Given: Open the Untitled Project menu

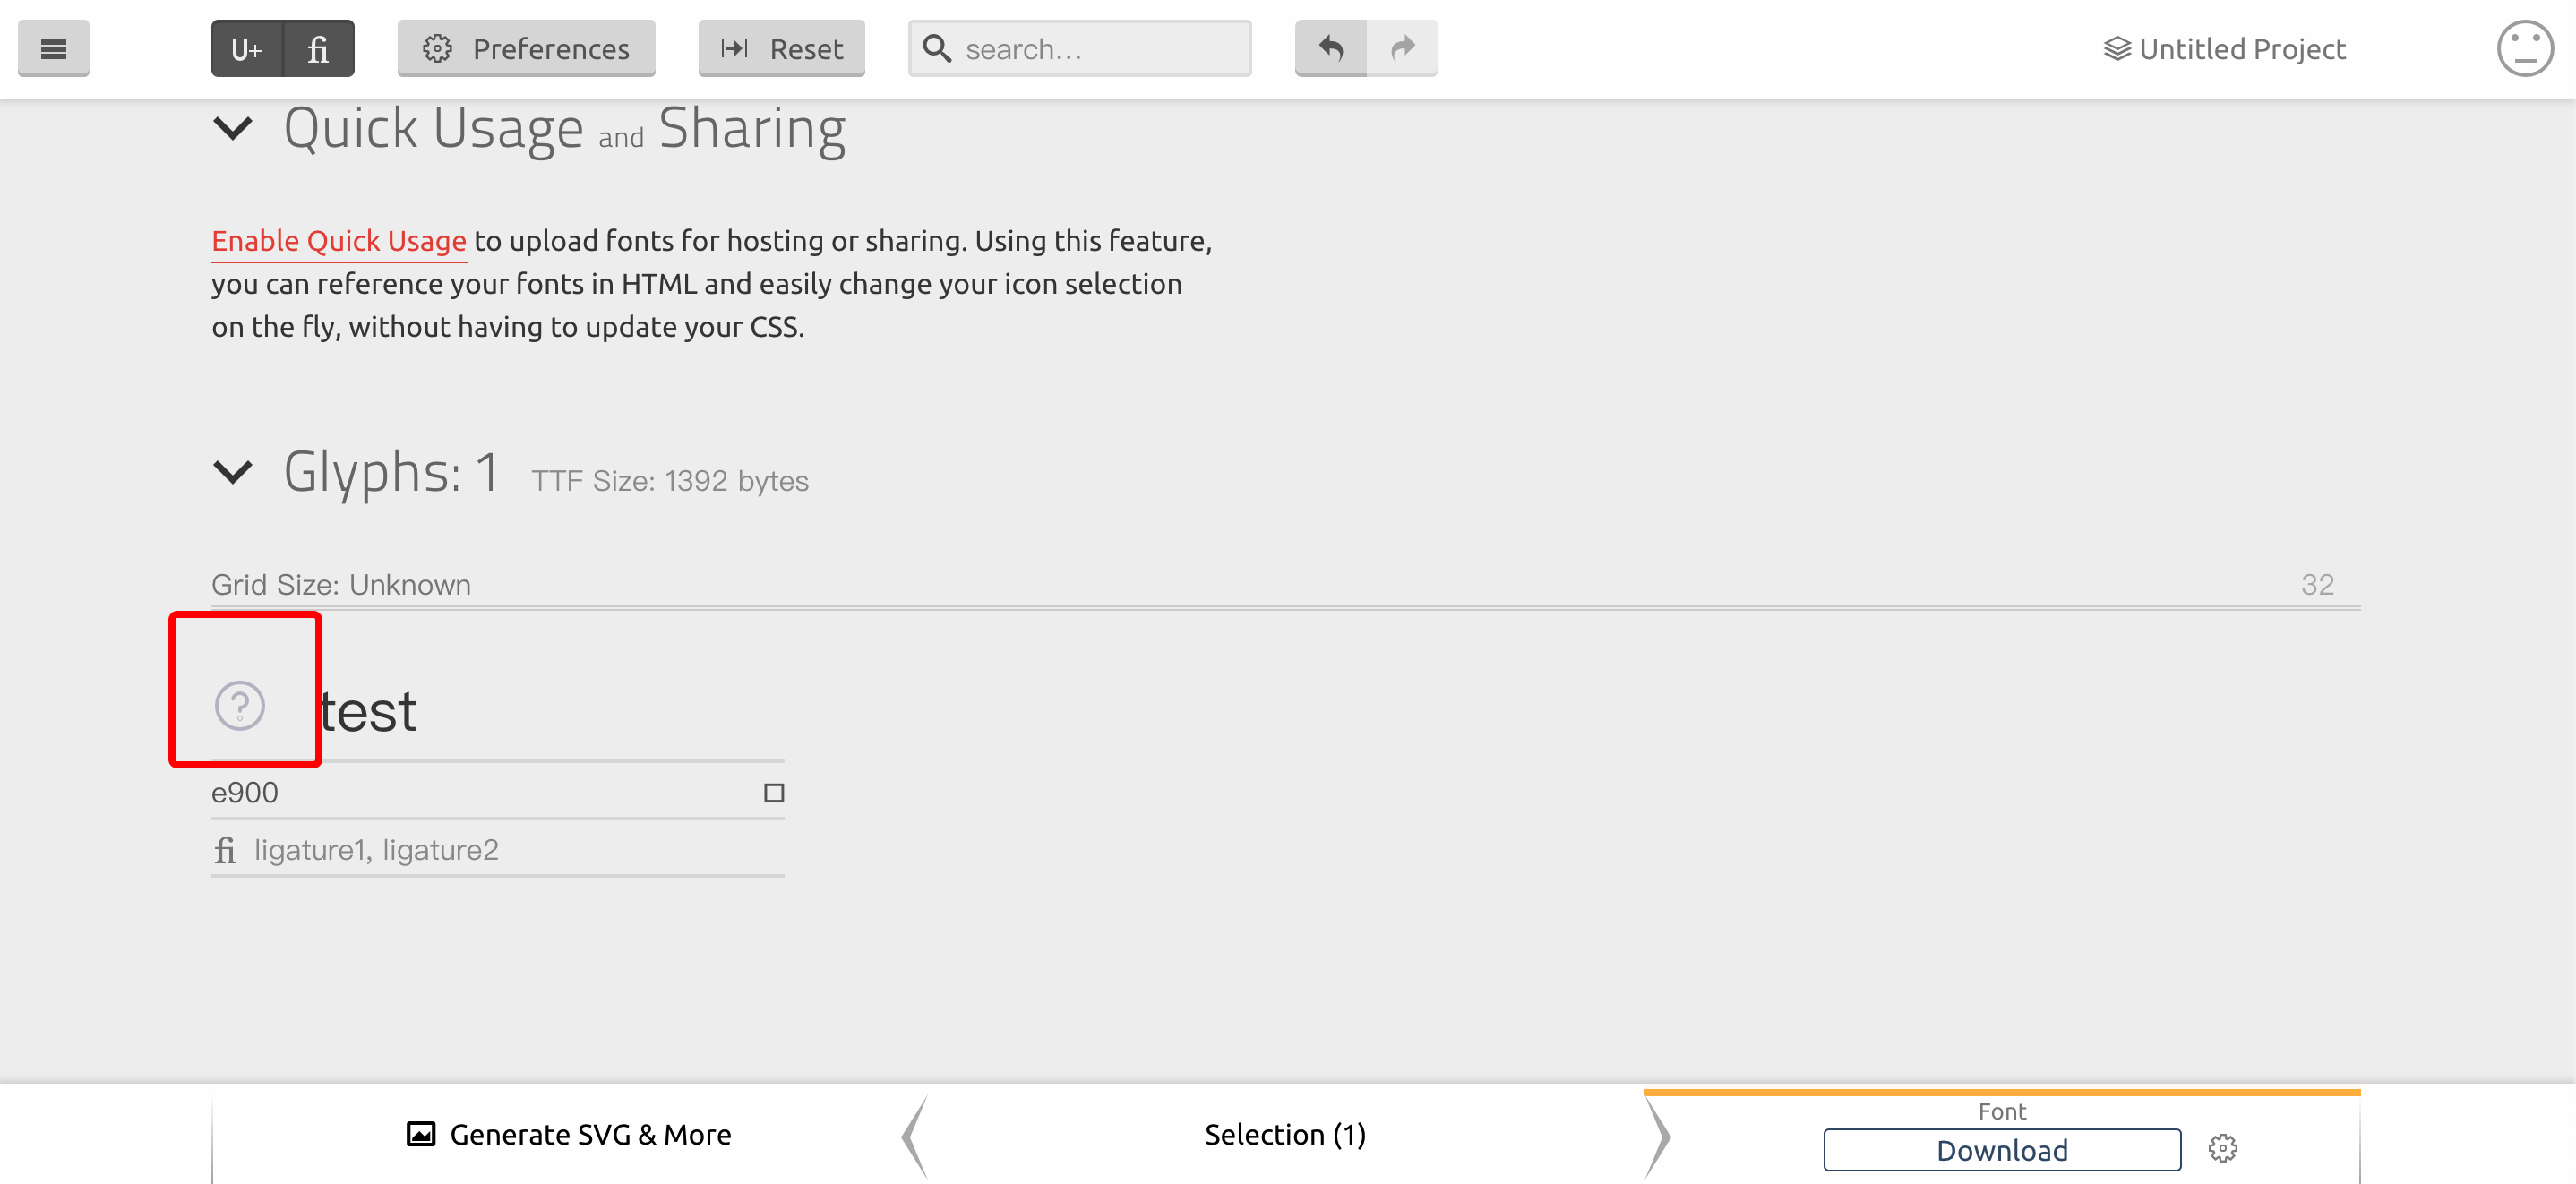Looking at the screenshot, I should [x=2224, y=48].
